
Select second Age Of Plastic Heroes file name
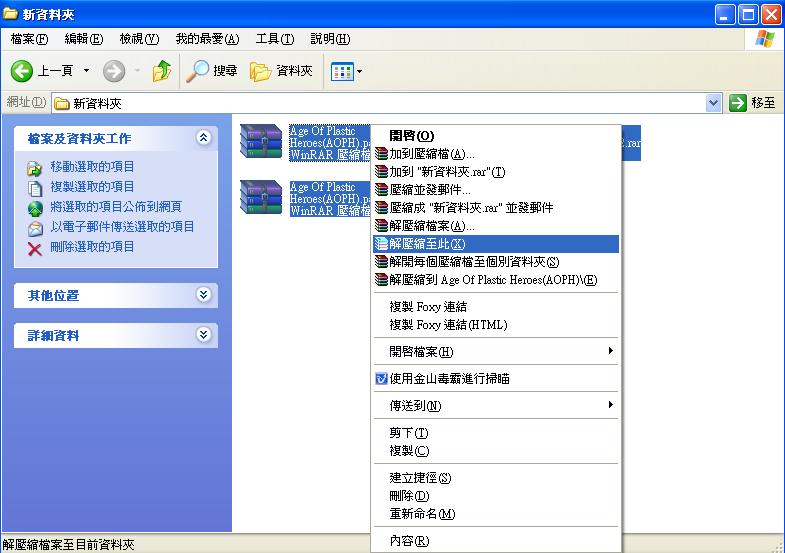pyautogui.click(x=329, y=199)
